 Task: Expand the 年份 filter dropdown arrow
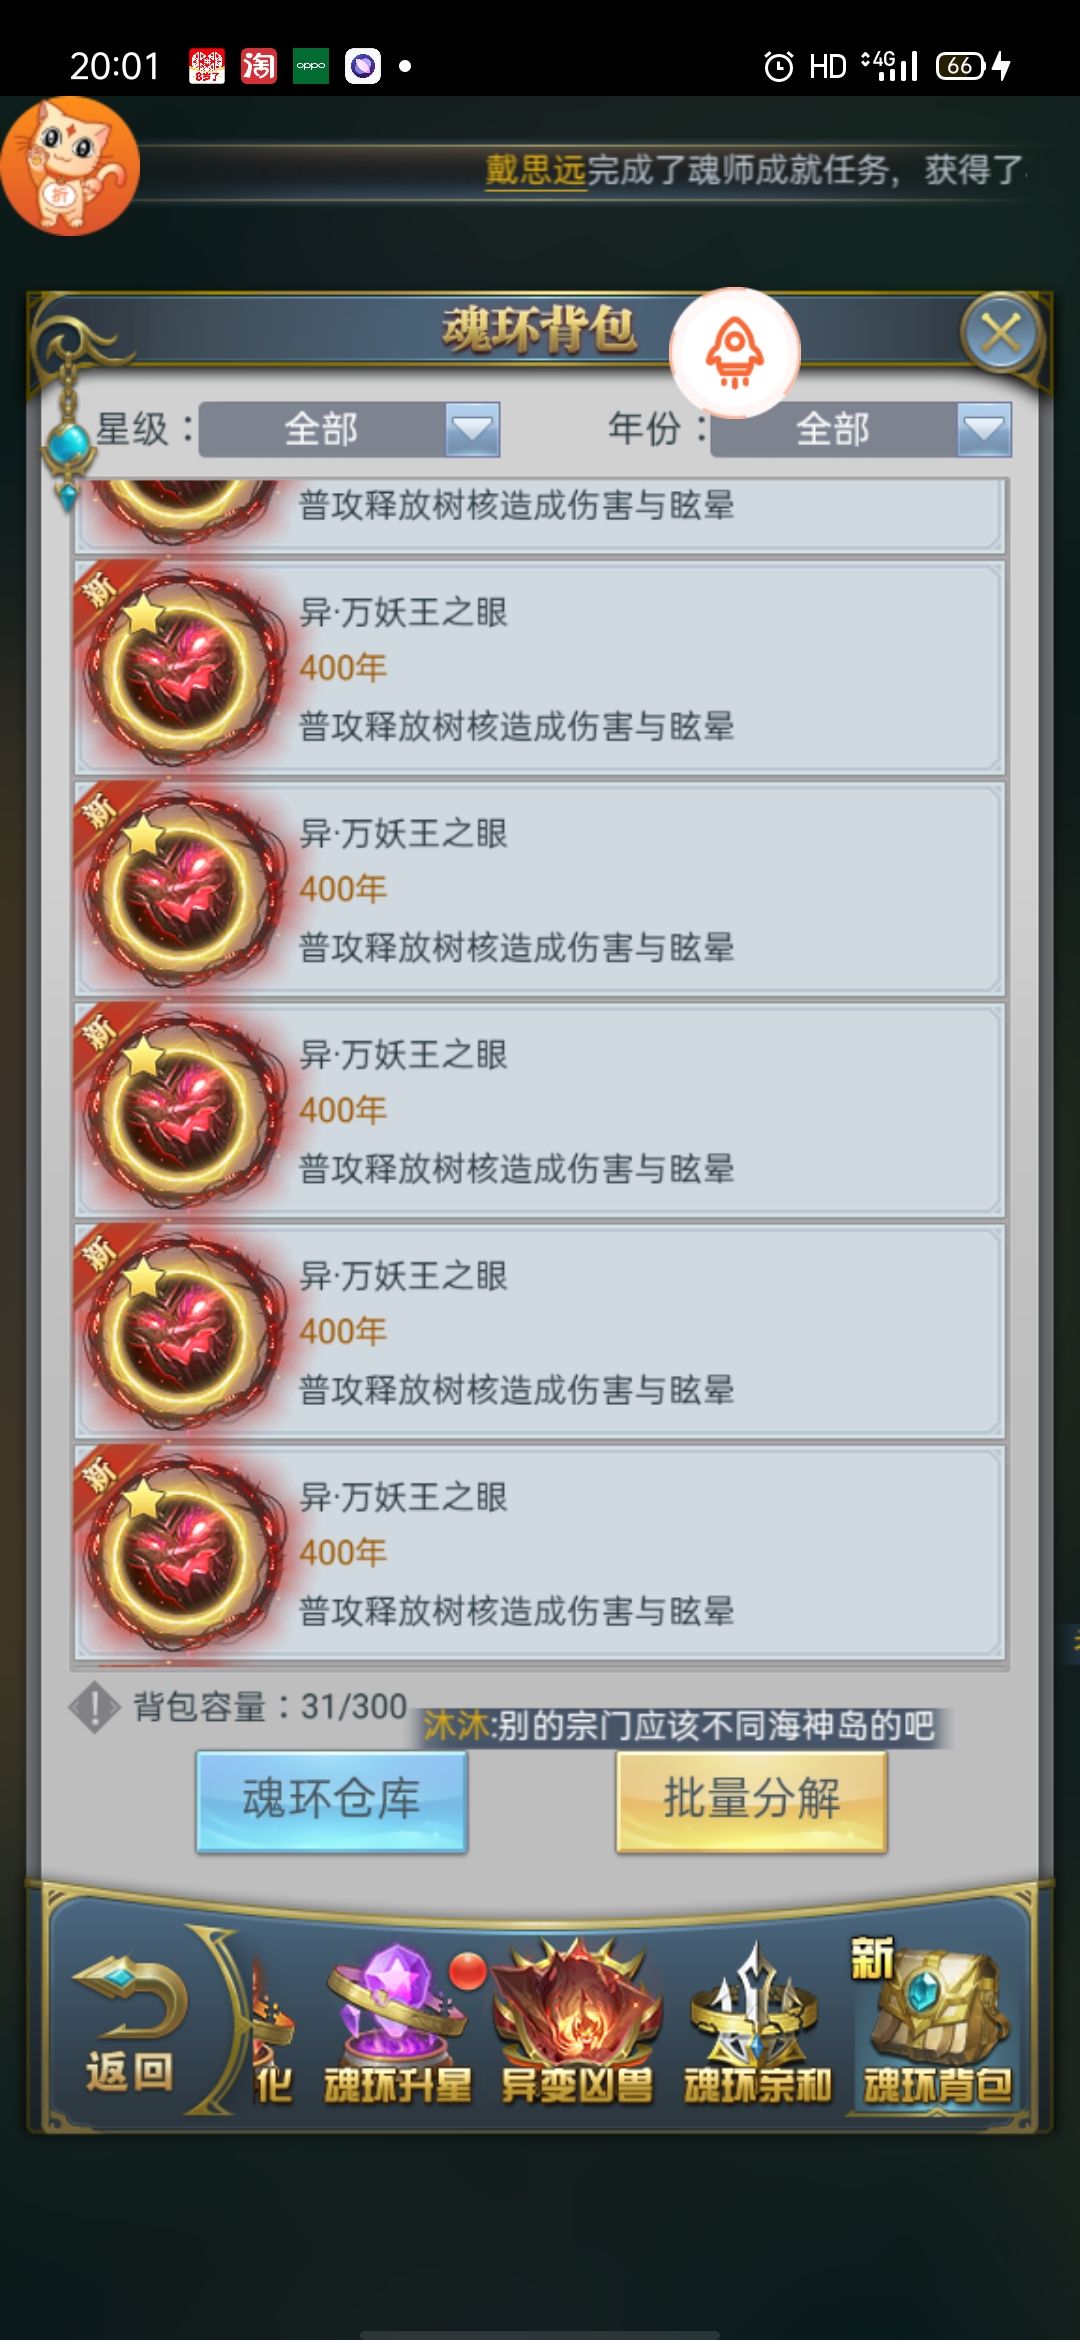point(984,430)
